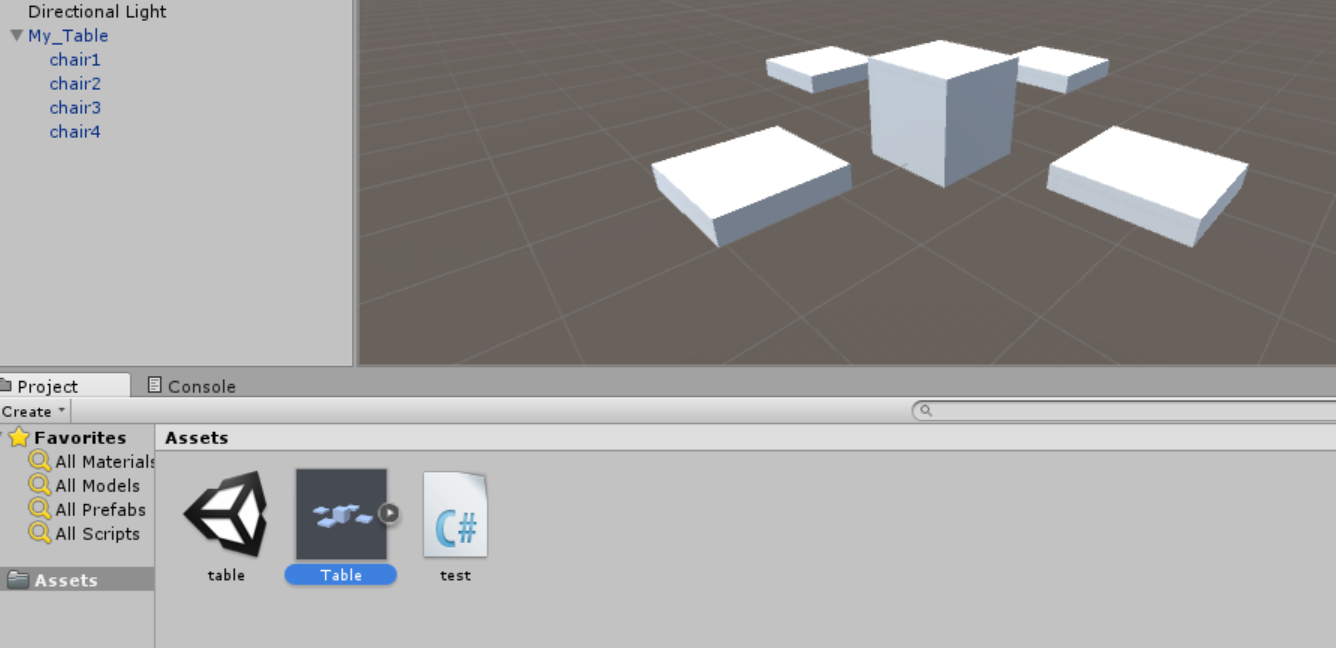This screenshot has width=1336, height=648.
Task: Select the Unity scene asset icon named table
Action: 226,514
